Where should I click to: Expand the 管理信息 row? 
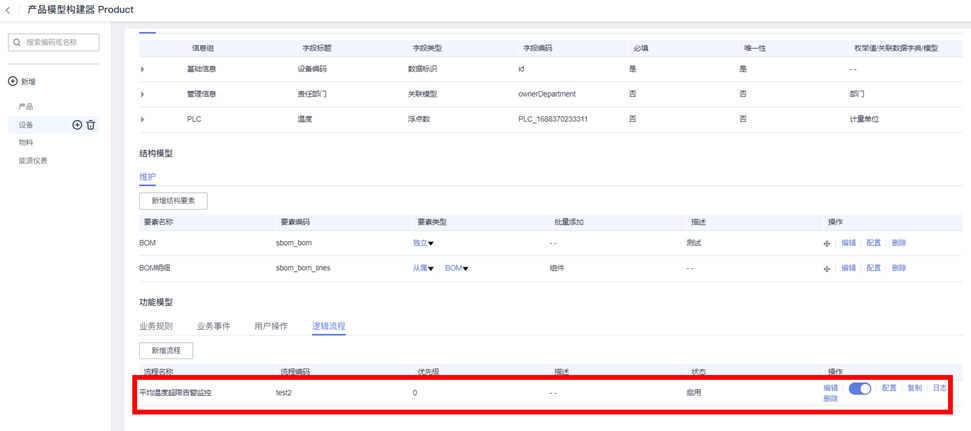[x=142, y=94]
